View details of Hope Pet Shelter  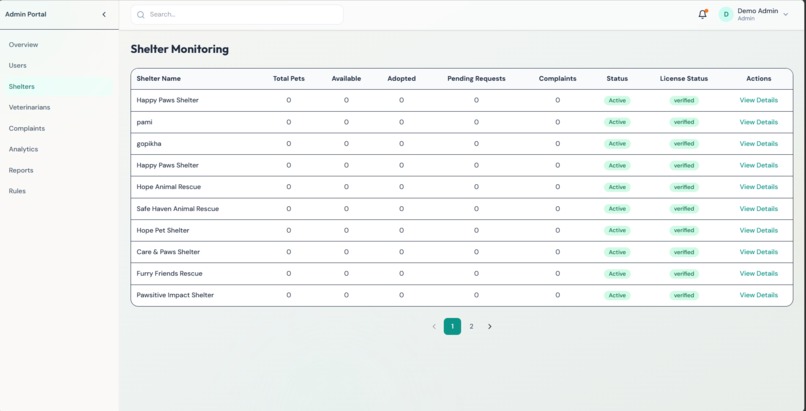(758, 230)
